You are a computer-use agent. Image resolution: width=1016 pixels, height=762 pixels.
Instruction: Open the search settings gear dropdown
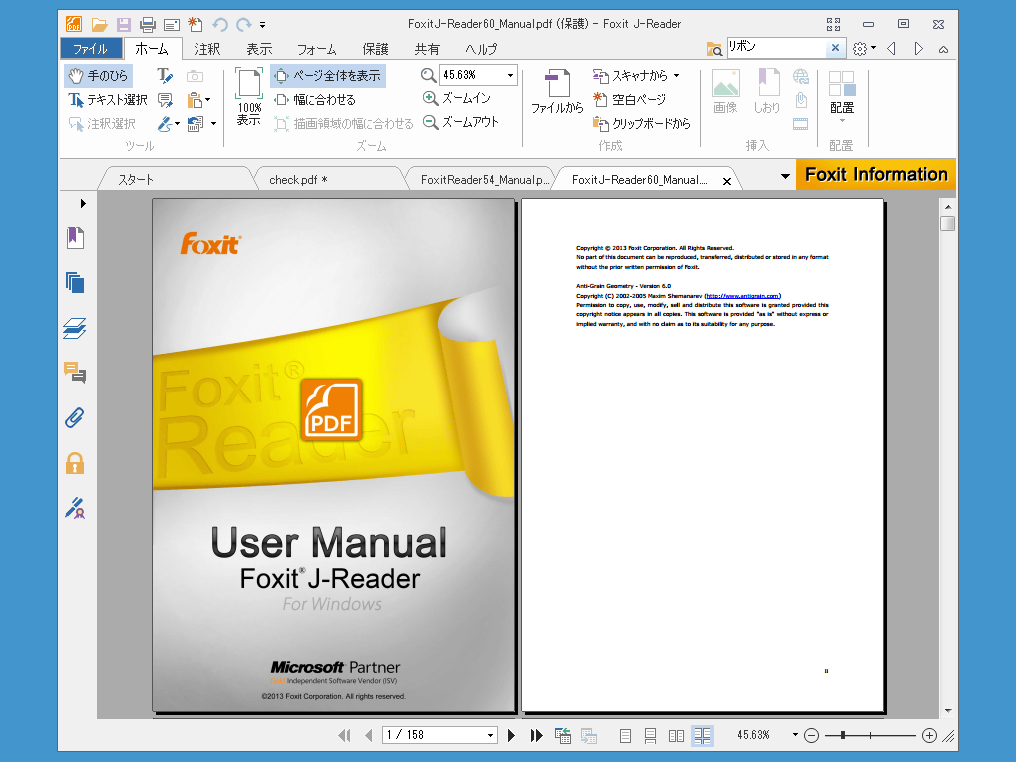[864, 49]
